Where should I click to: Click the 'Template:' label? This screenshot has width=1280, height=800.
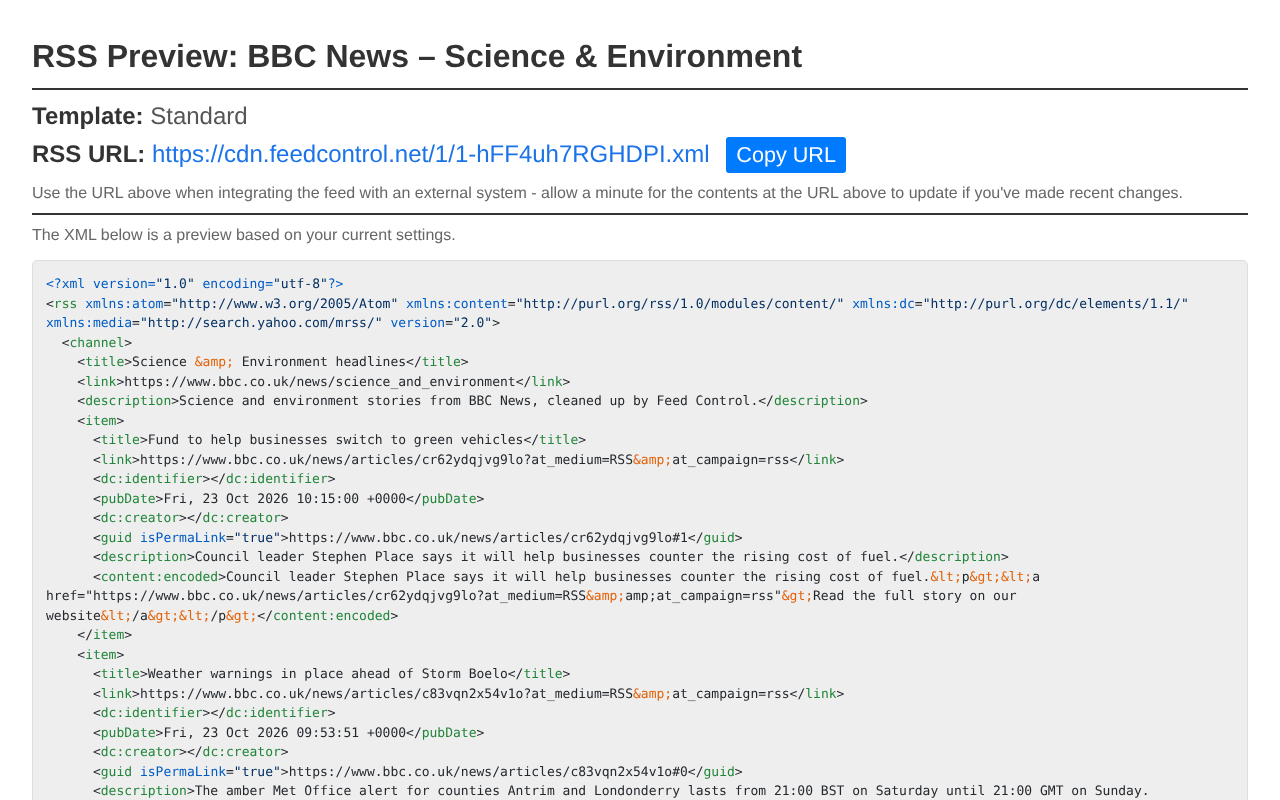pos(87,116)
